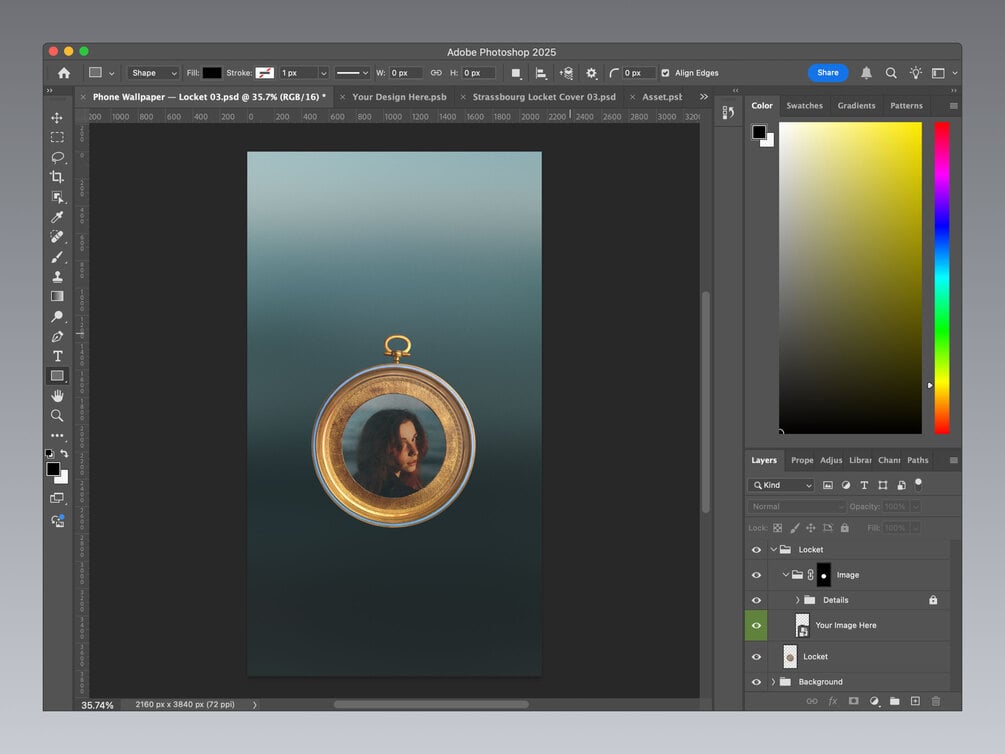The height and width of the screenshot is (754, 1005).
Task: Expand the Details group
Action: (798, 600)
